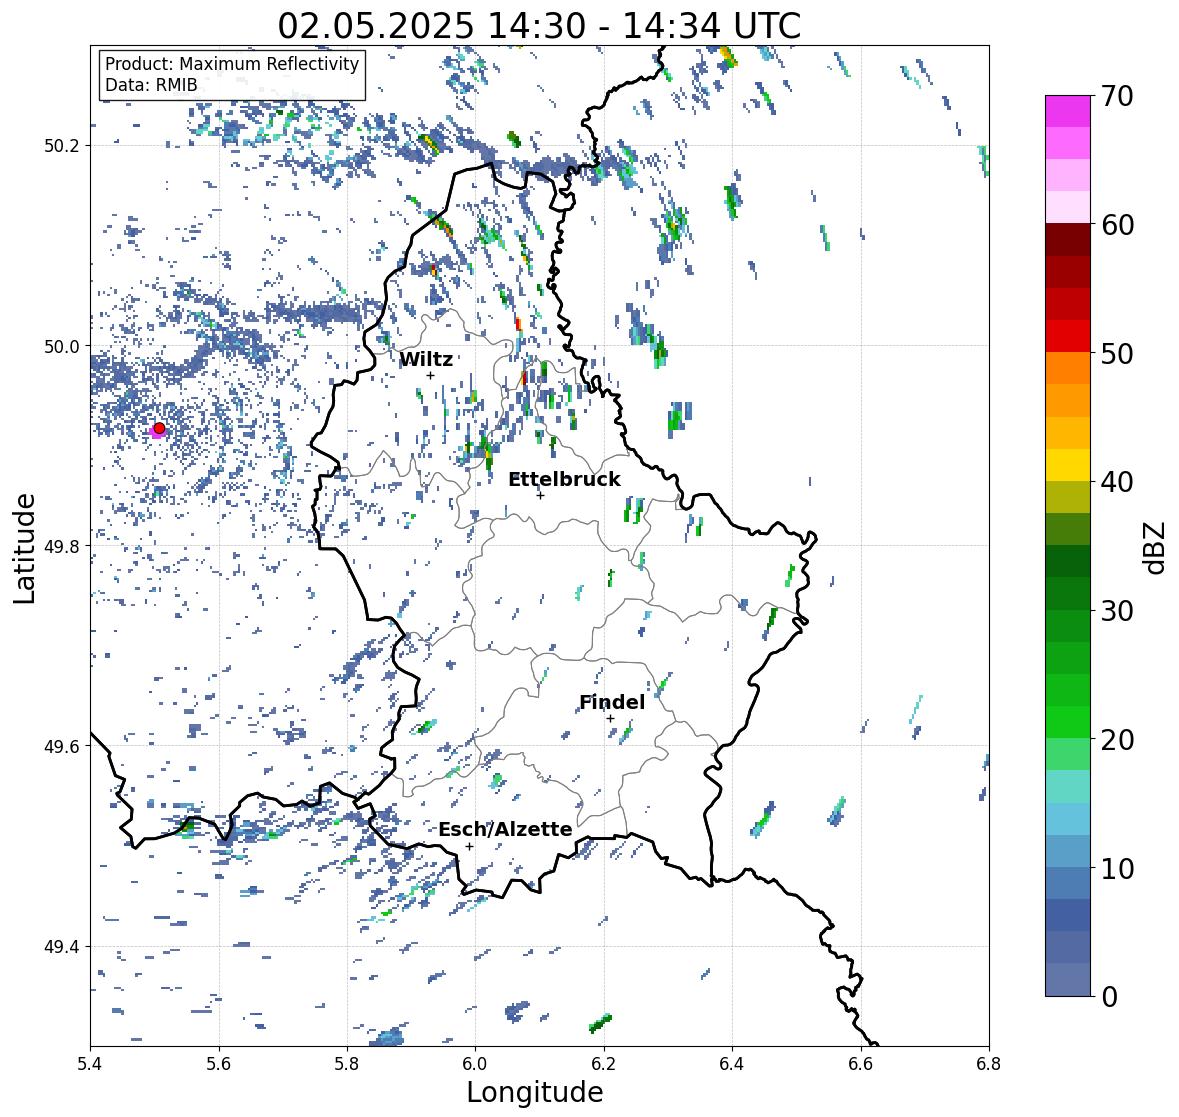Screen dimensions: 1179x1117
Task: Click the bright green colorbar segment above 20
Action: 1068,722
